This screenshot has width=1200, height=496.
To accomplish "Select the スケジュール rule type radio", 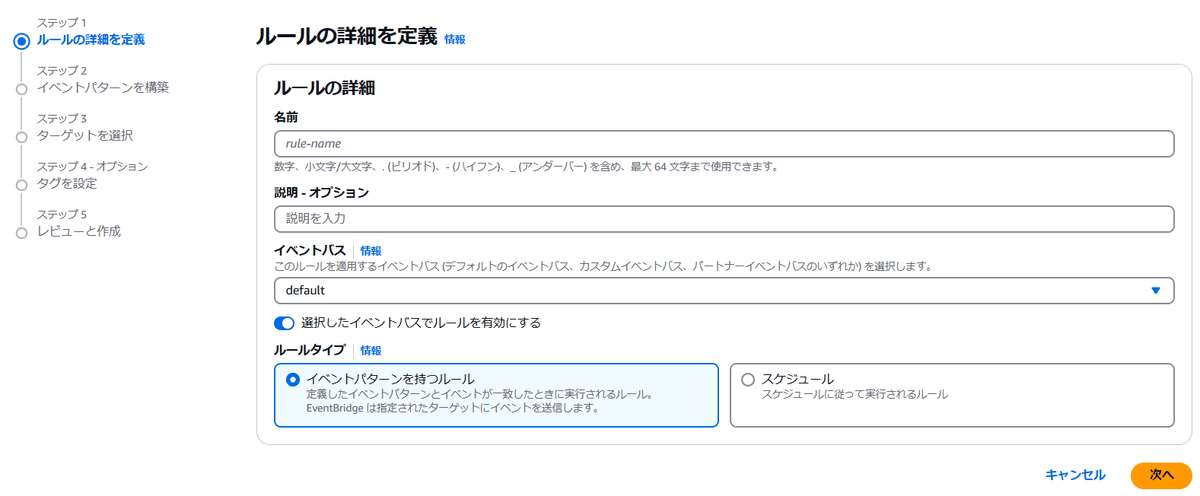I will coord(748,379).
